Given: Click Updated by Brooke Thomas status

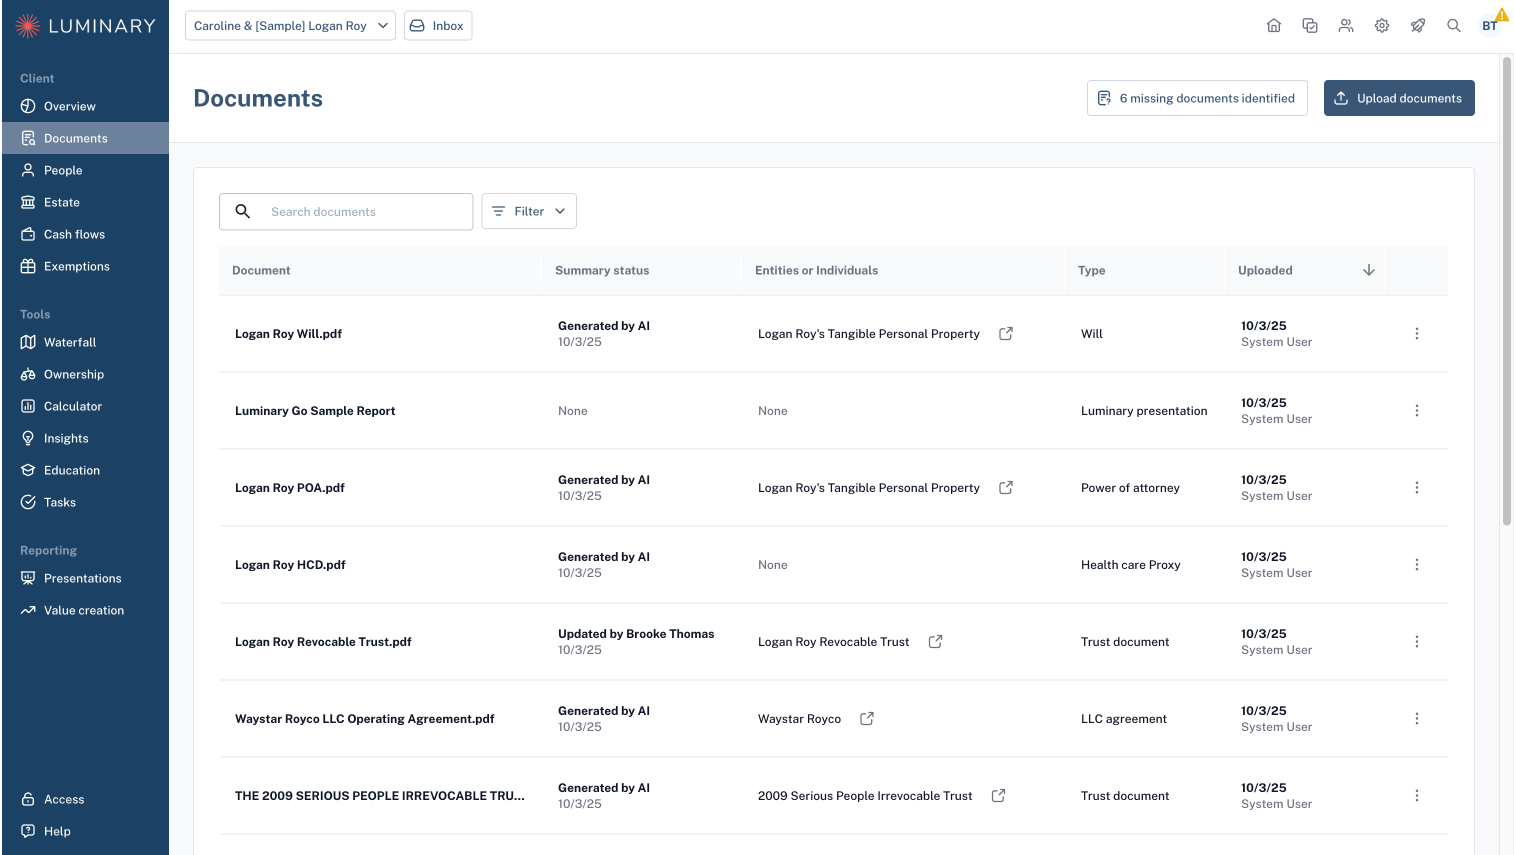Looking at the screenshot, I should 636,634.
